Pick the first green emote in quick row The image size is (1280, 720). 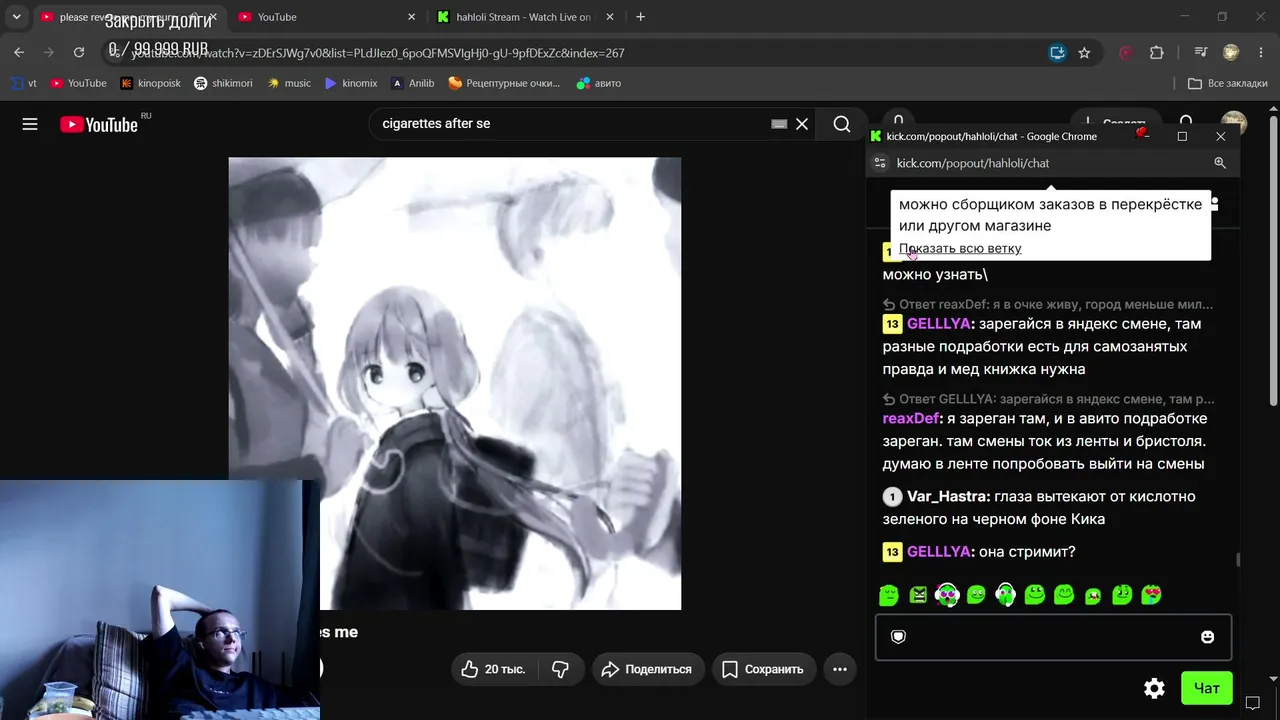[889, 595]
